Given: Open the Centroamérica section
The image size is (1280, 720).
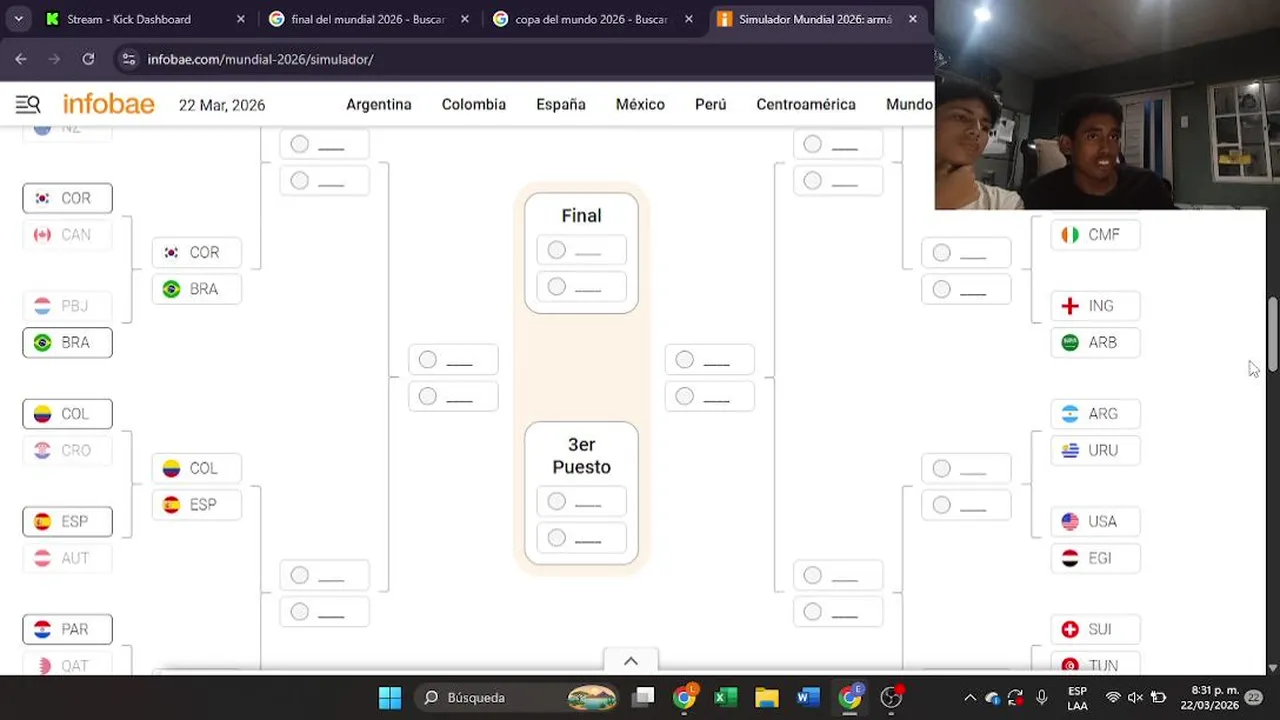Looking at the screenshot, I should pyautogui.click(x=806, y=104).
